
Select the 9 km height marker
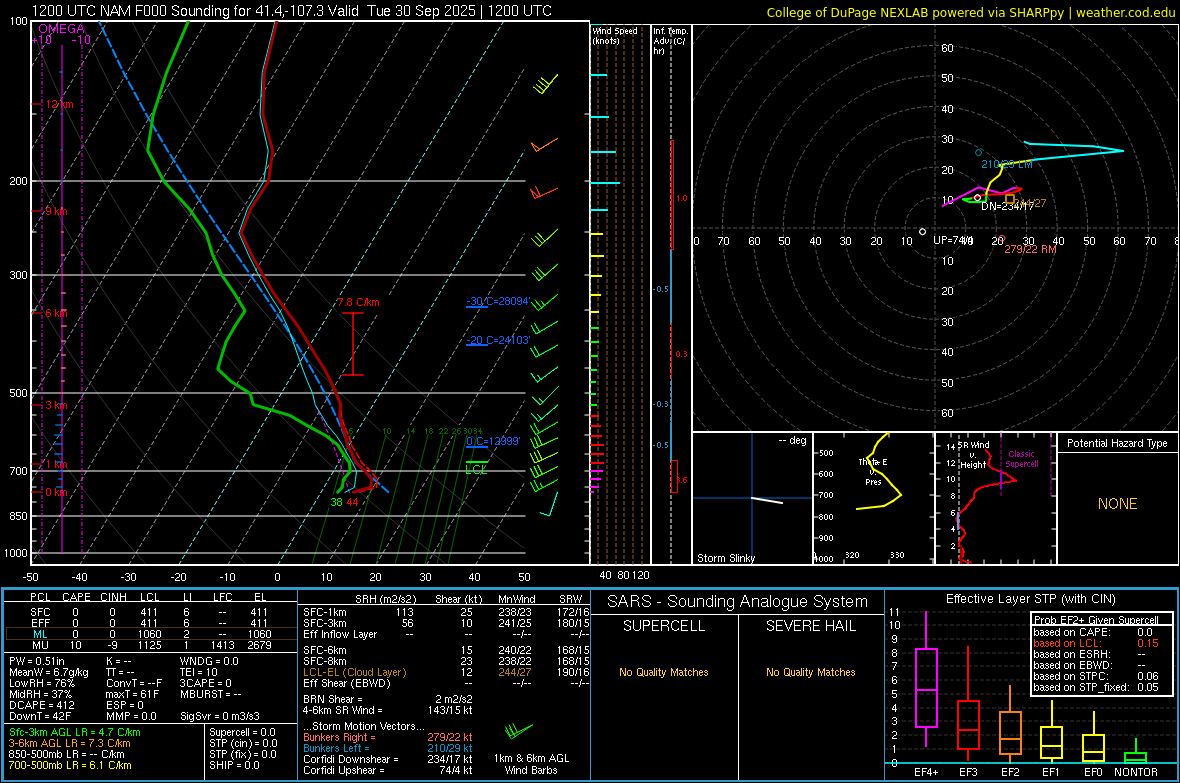[x=56, y=212]
